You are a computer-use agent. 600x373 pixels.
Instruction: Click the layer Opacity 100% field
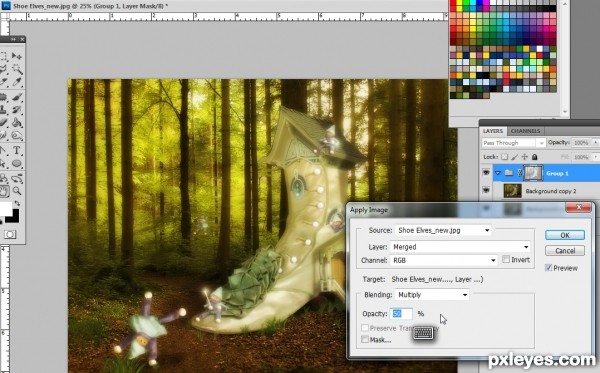click(582, 142)
